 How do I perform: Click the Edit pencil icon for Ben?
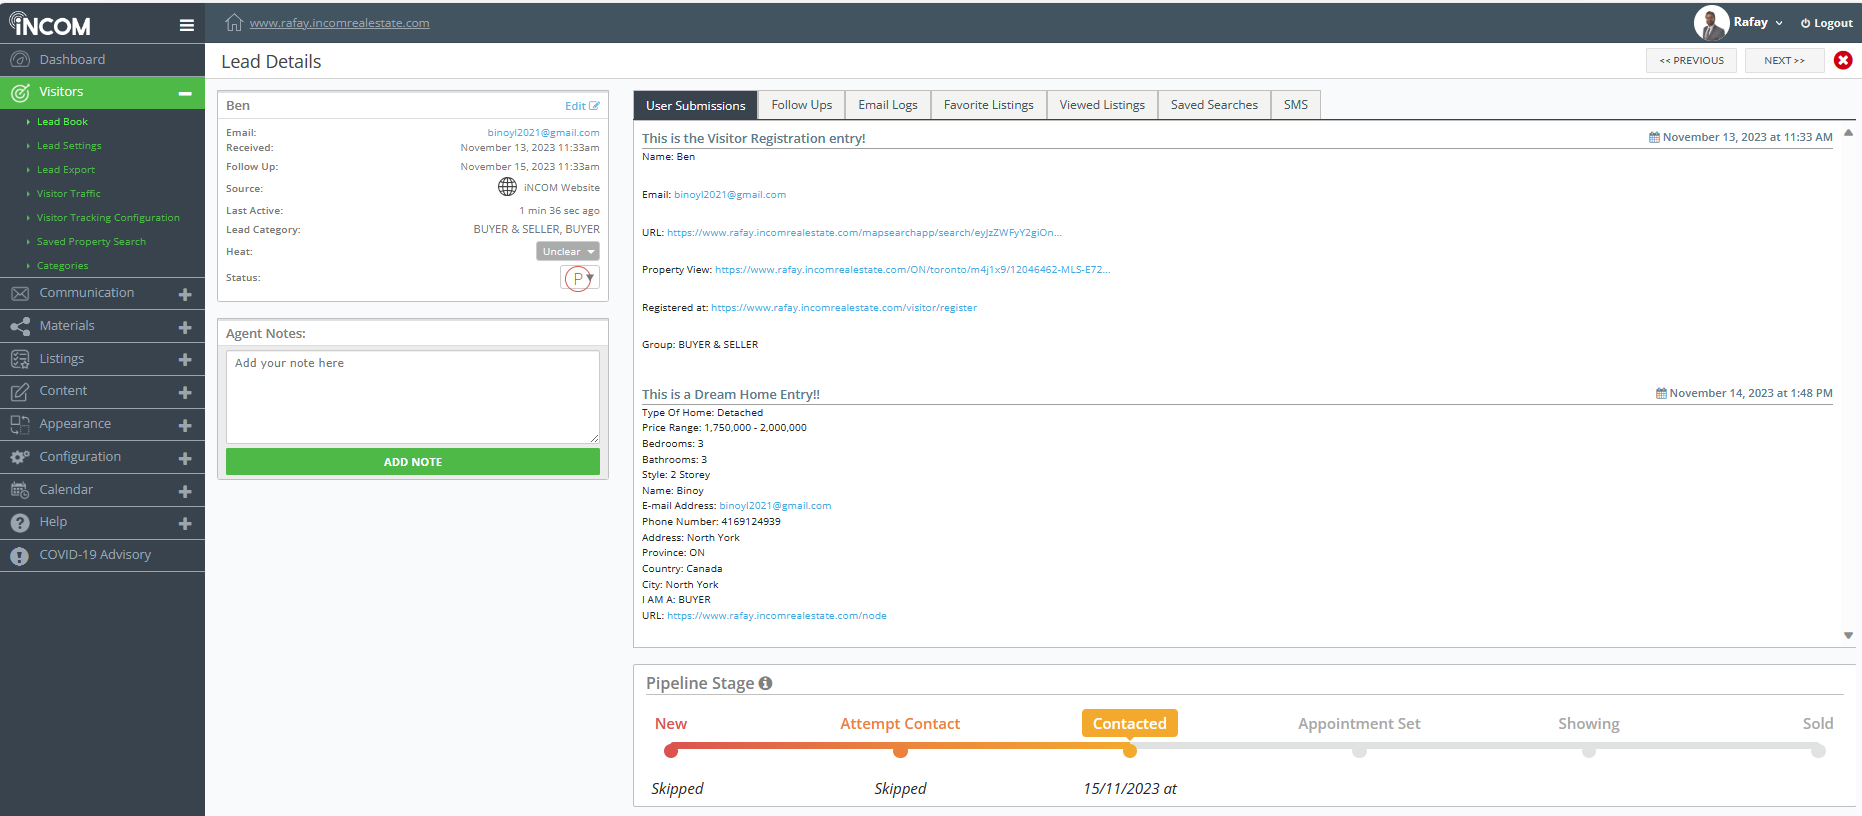click(x=594, y=106)
